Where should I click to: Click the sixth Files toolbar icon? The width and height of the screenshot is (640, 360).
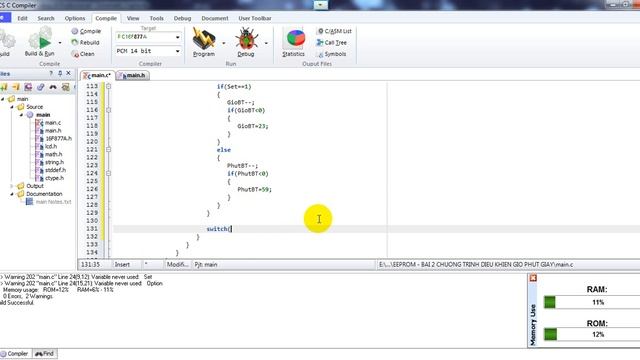point(65,87)
